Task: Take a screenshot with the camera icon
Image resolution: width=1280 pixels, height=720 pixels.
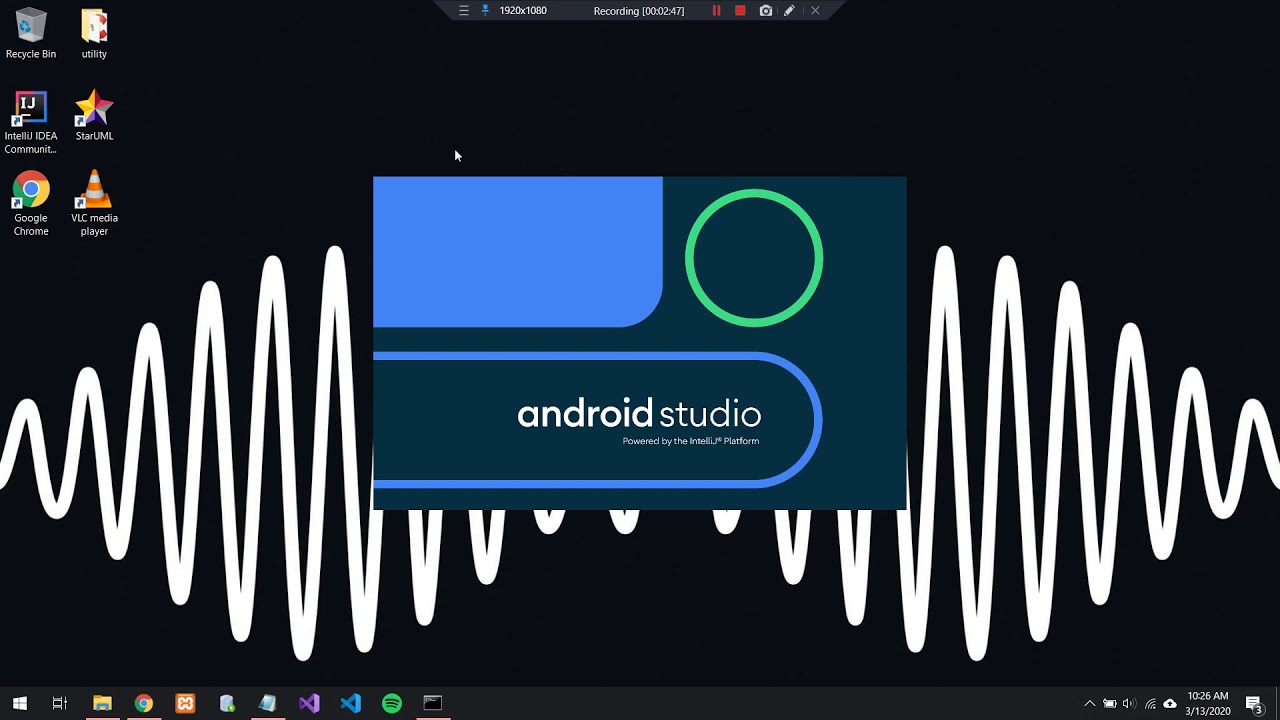Action: (x=766, y=10)
